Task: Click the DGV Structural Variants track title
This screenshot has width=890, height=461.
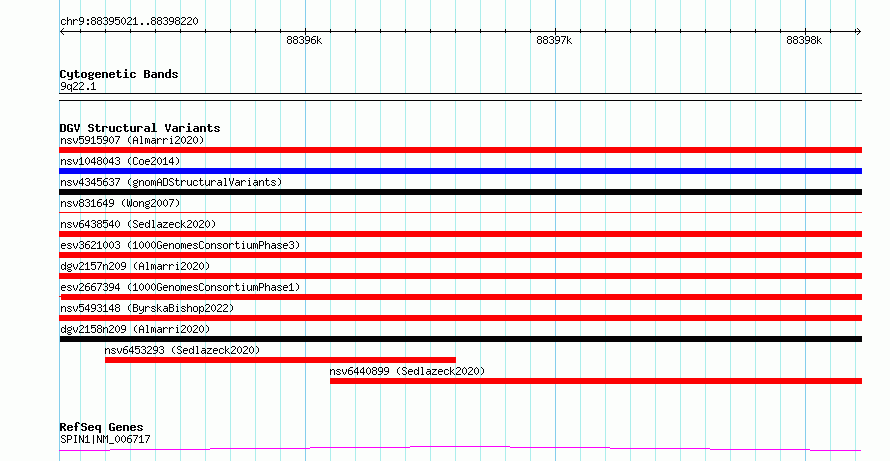Action: 140,128
